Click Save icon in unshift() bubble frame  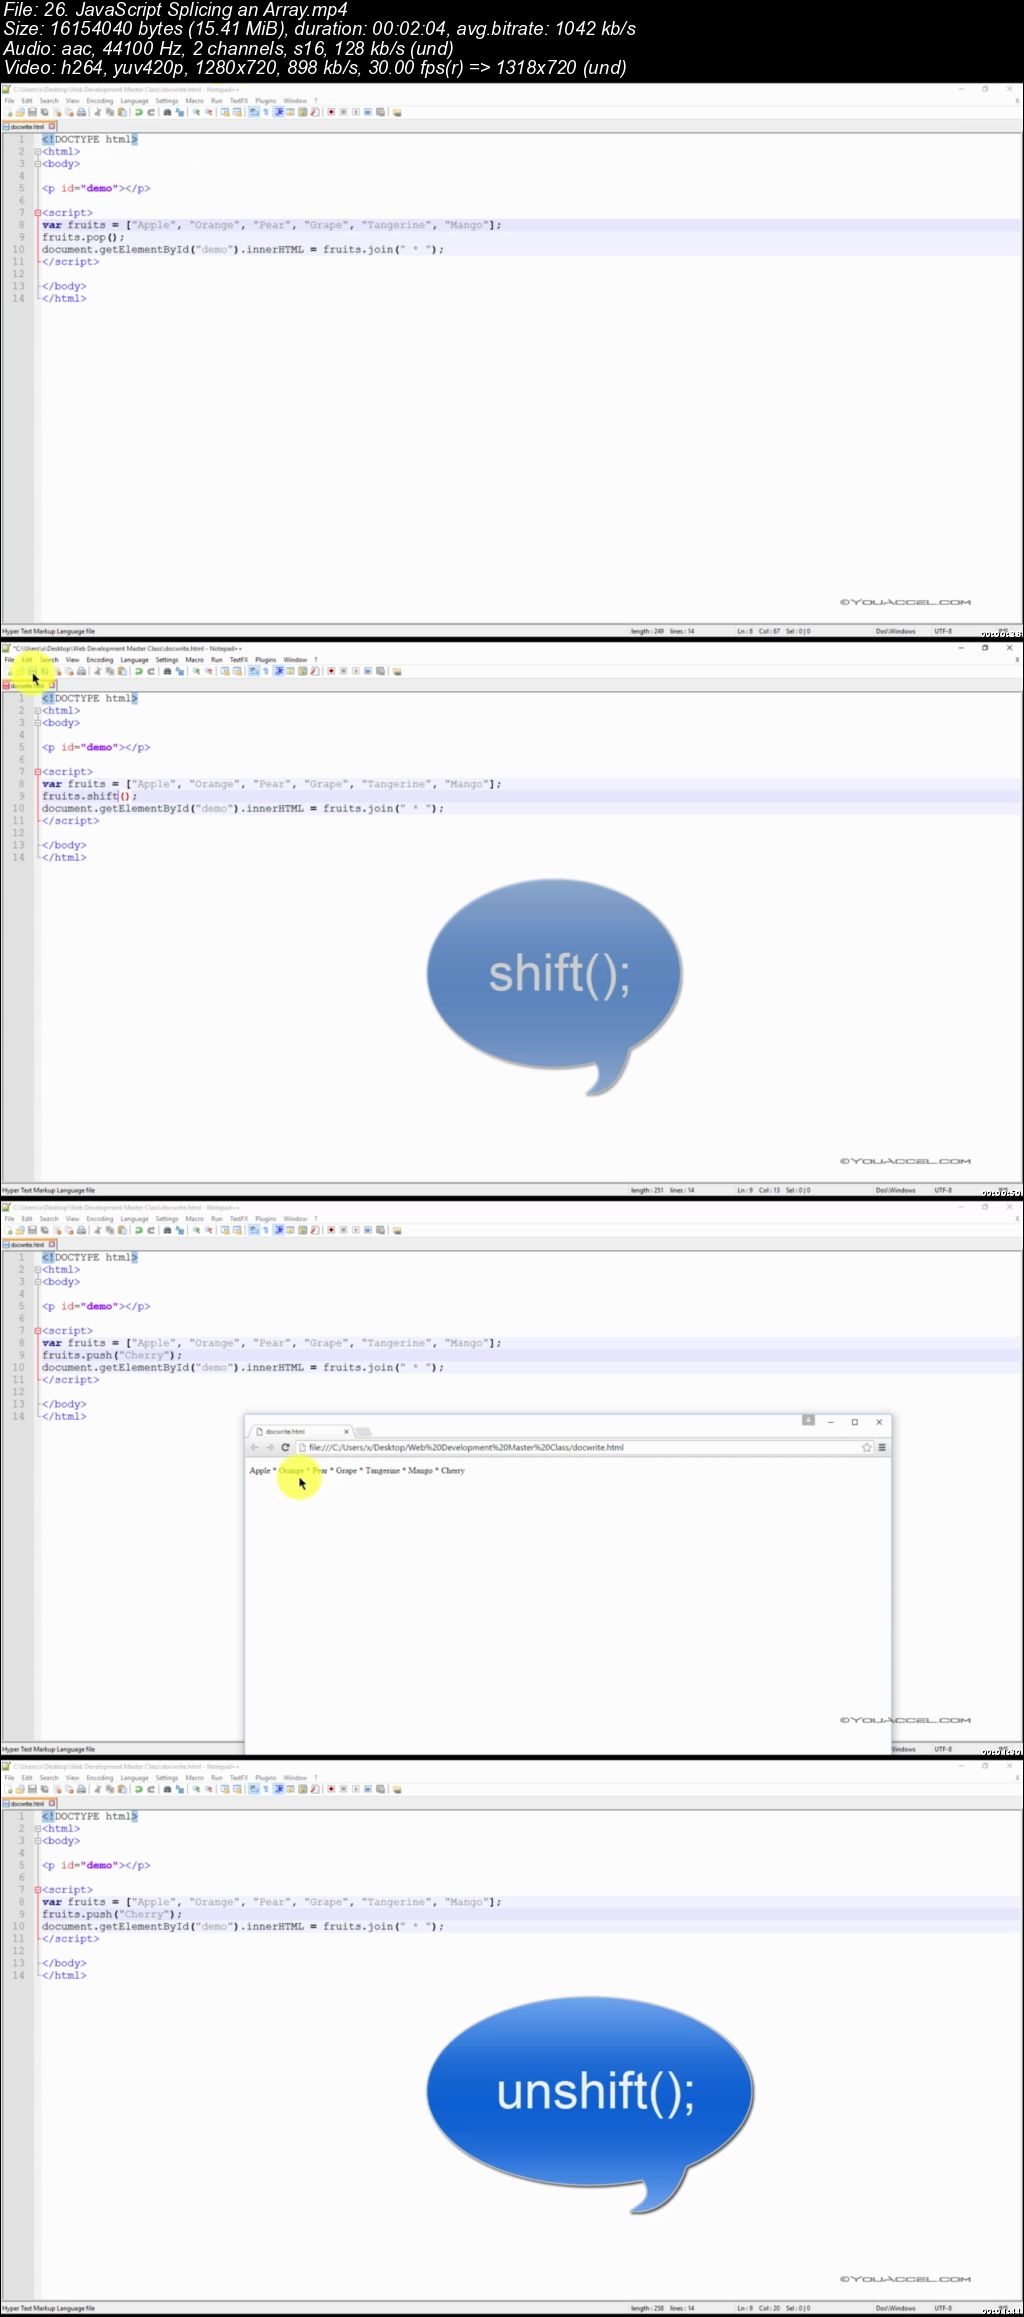(x=32, y=1789)
